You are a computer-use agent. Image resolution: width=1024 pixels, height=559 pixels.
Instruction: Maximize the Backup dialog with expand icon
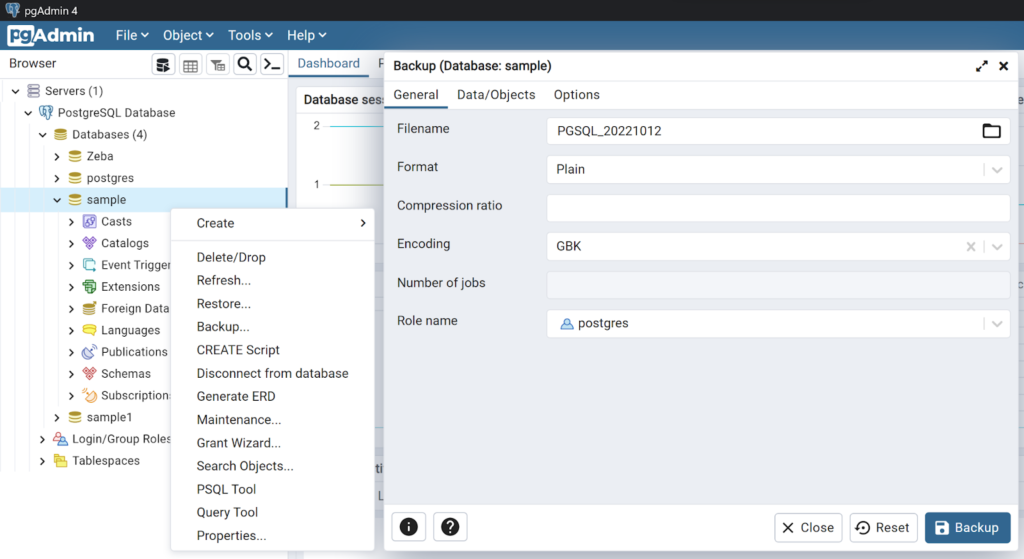click(982, 66)
